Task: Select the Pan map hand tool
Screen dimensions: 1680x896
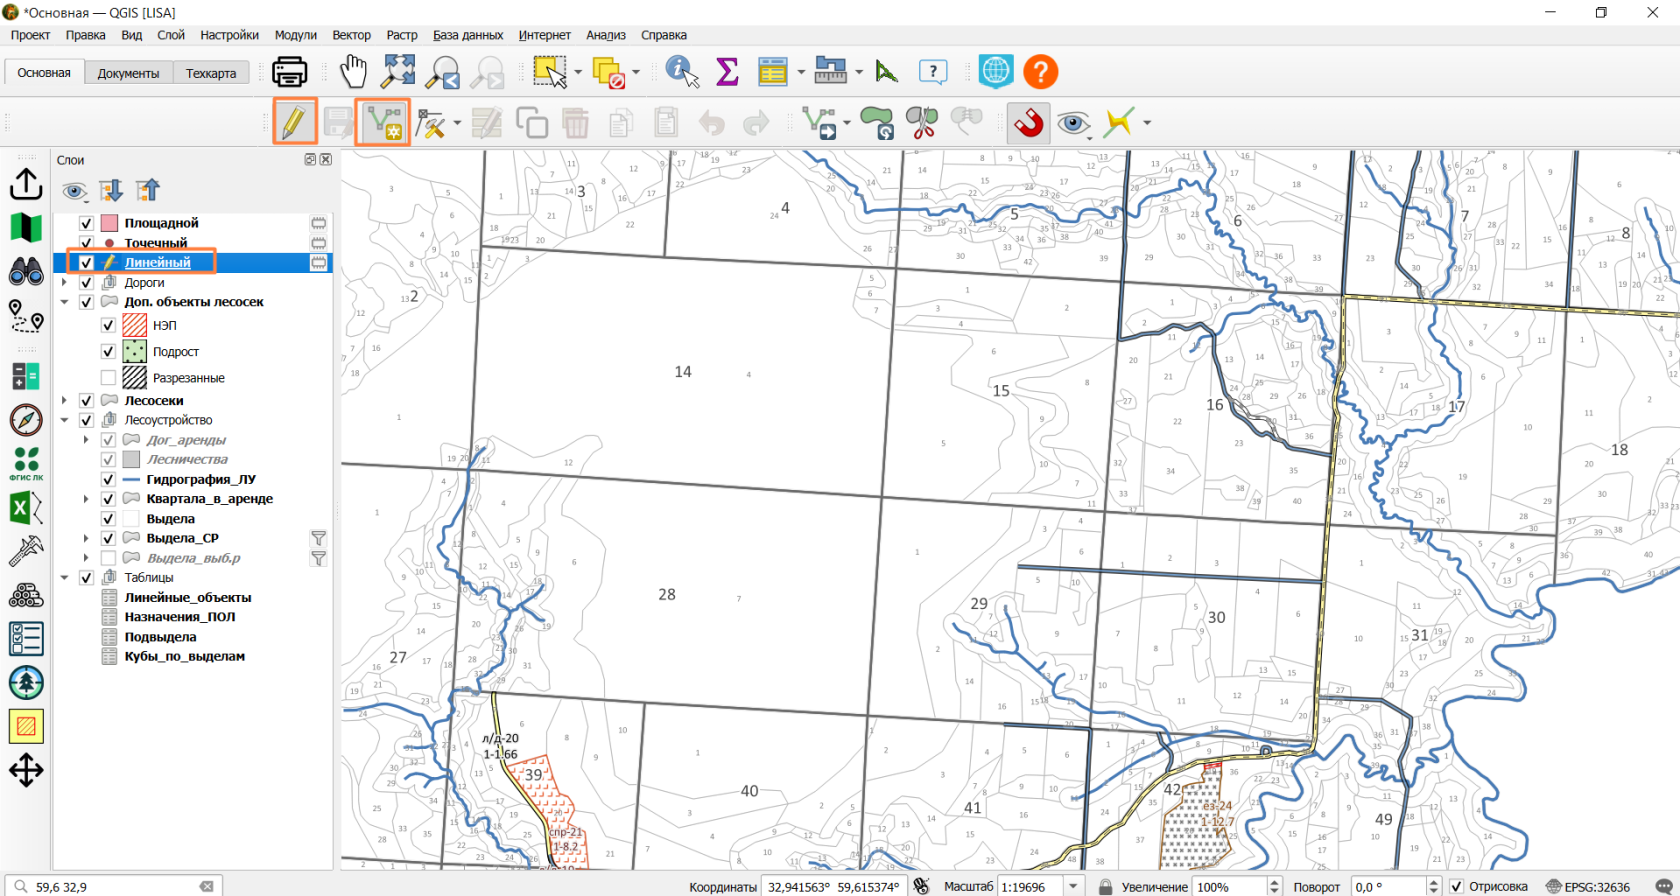Action: point(353,72)
